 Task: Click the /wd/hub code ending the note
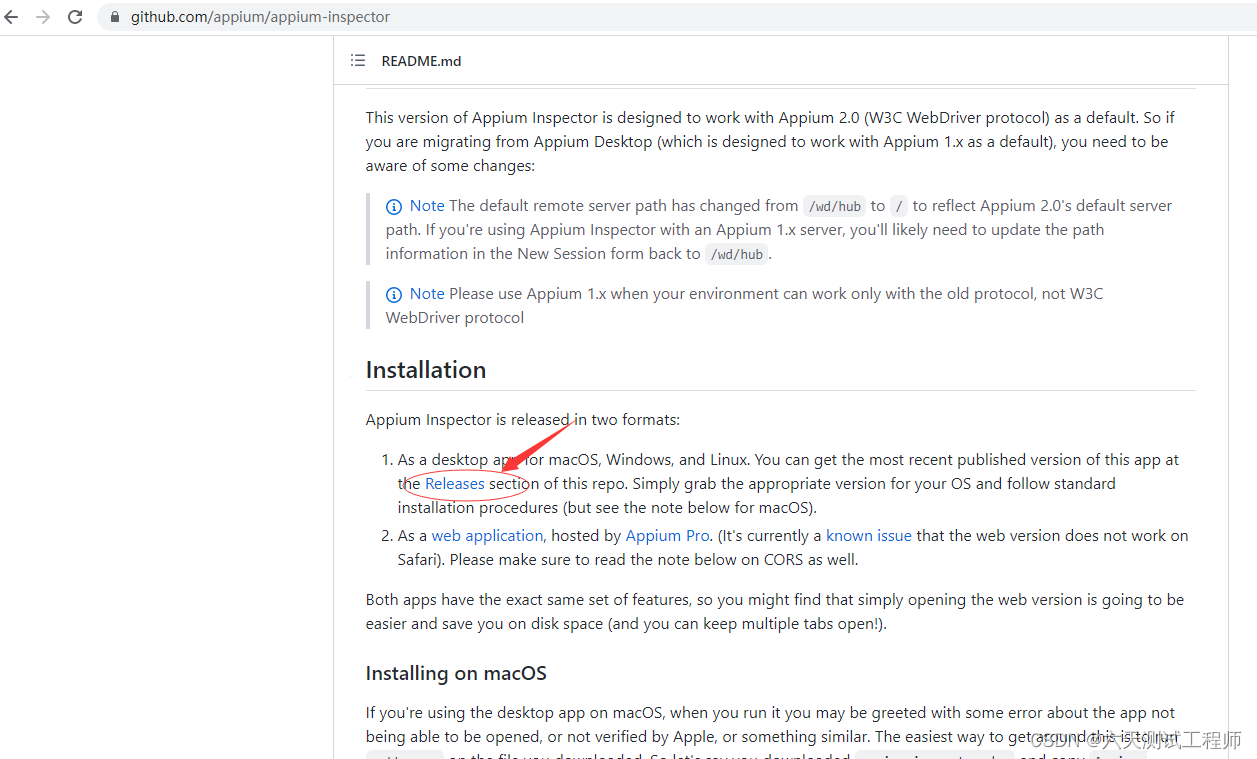click(x=736, y=254)
